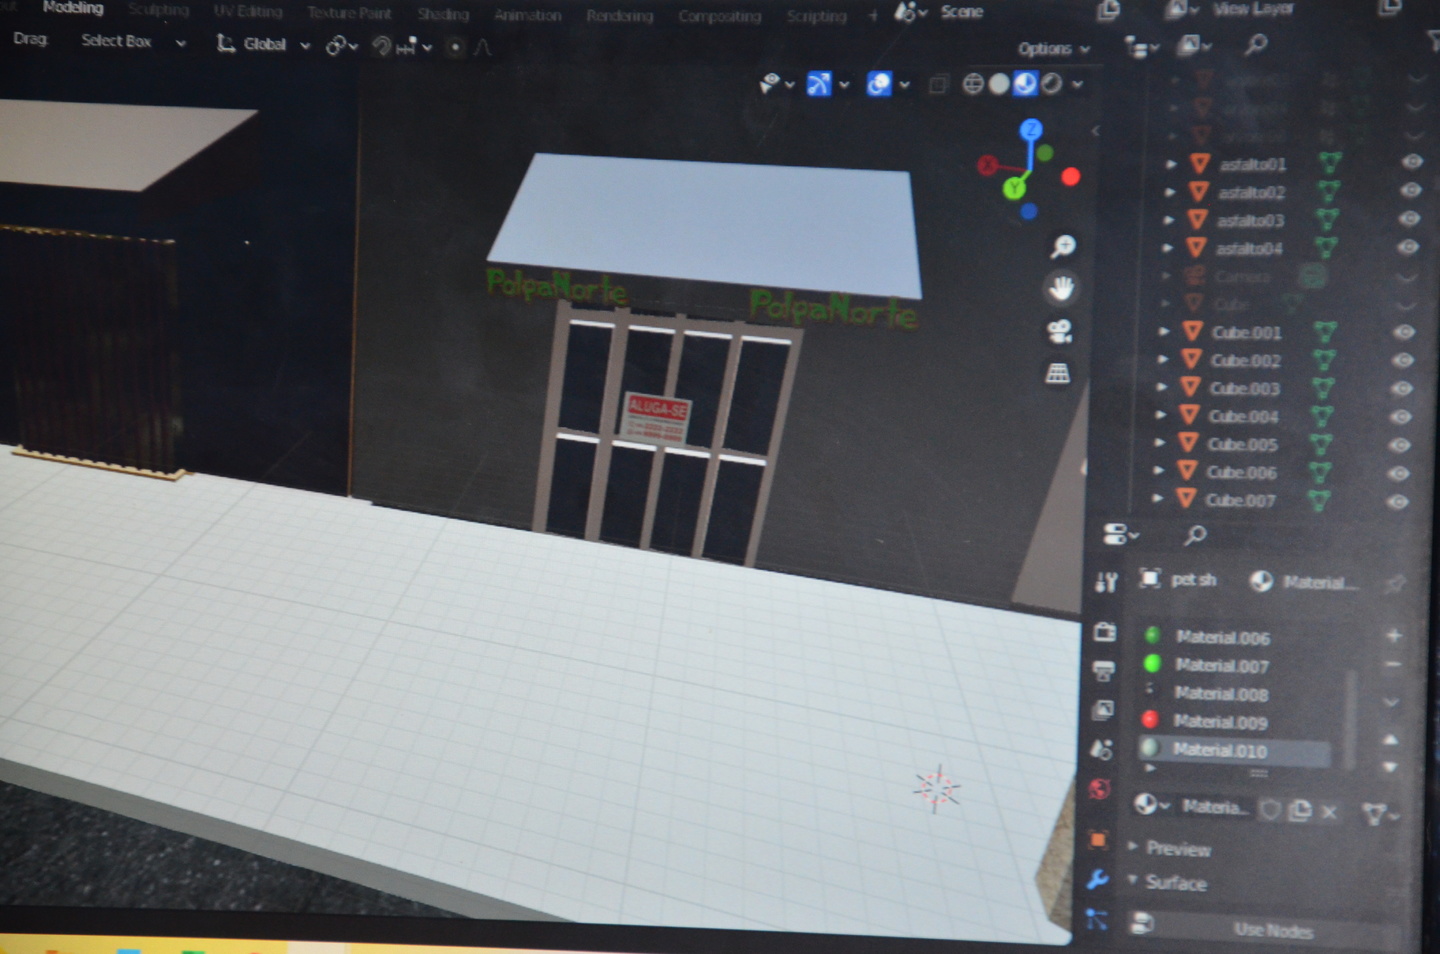Open the View Layer properties tab icon
1440x954 pixels.
coord(1103,710)
